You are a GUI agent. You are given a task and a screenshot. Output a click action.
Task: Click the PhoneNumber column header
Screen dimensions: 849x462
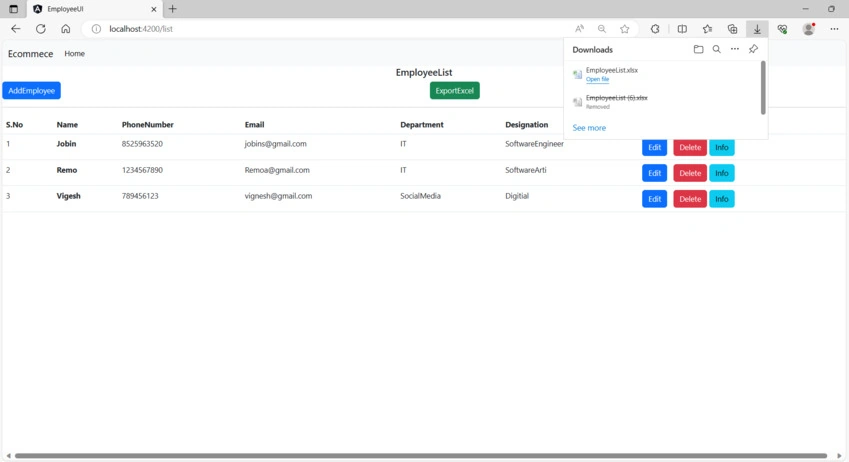tap(147, 125)
